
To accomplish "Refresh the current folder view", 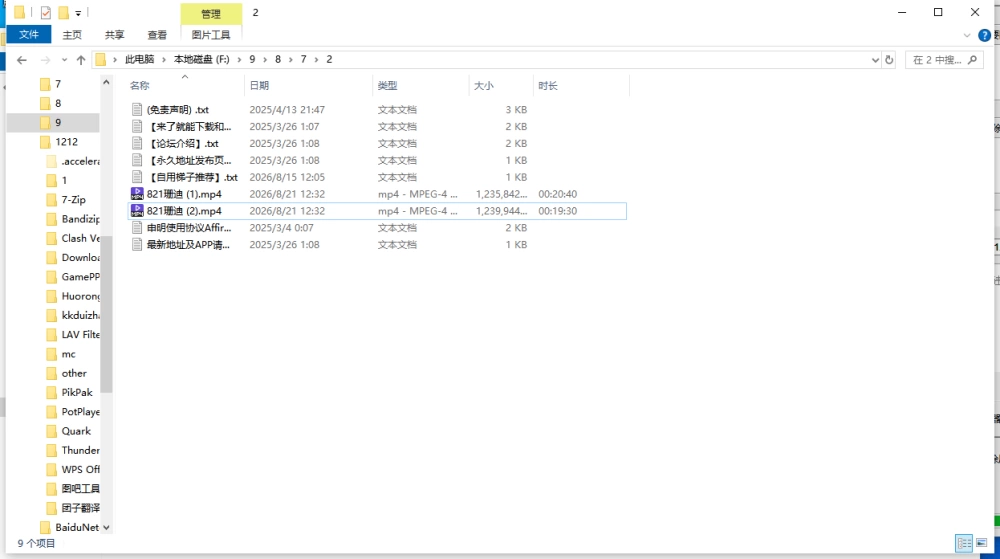I will coord(889,60).
